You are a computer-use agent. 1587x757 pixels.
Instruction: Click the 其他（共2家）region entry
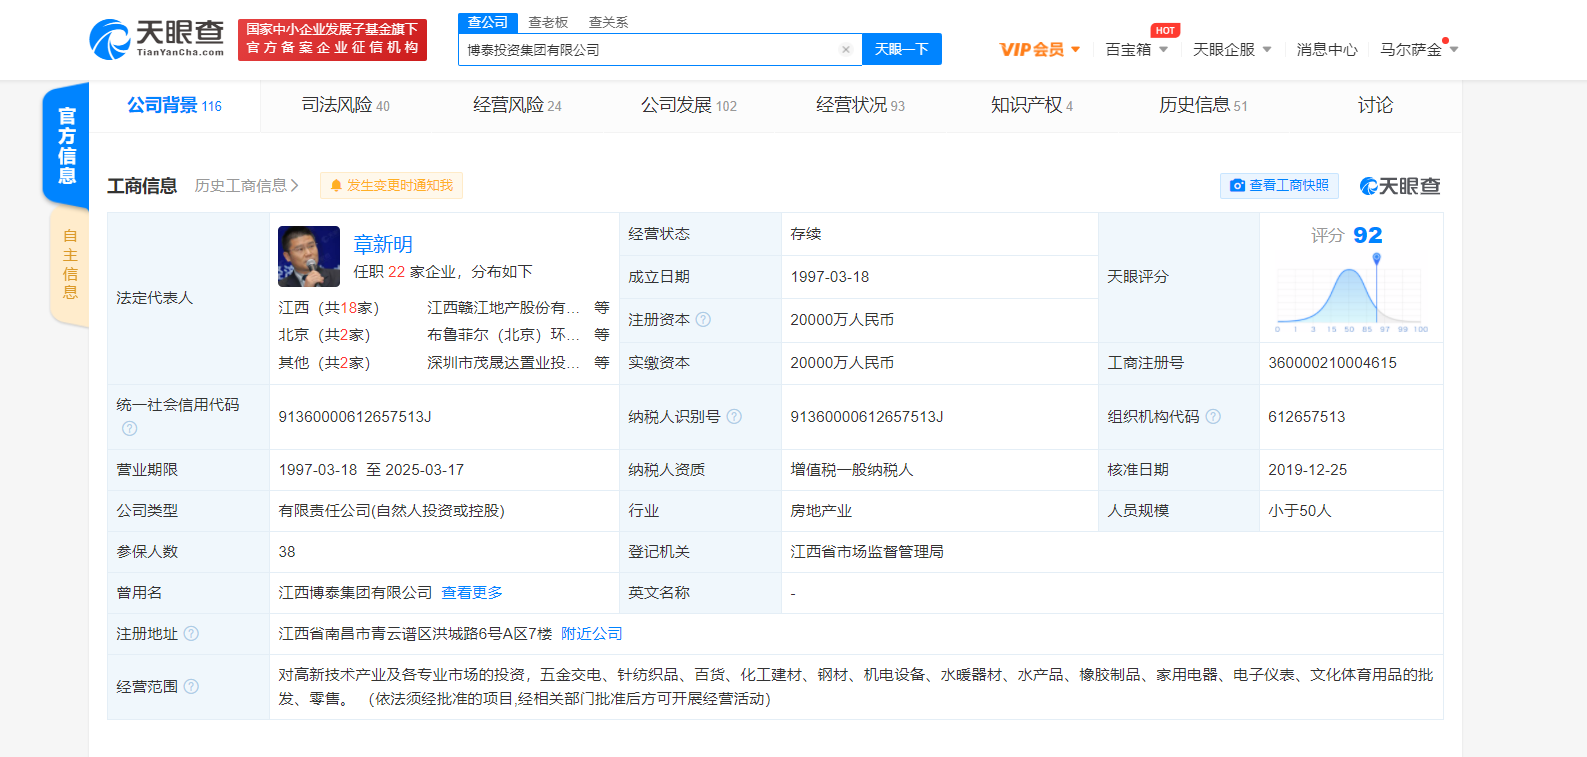[325, 362]
